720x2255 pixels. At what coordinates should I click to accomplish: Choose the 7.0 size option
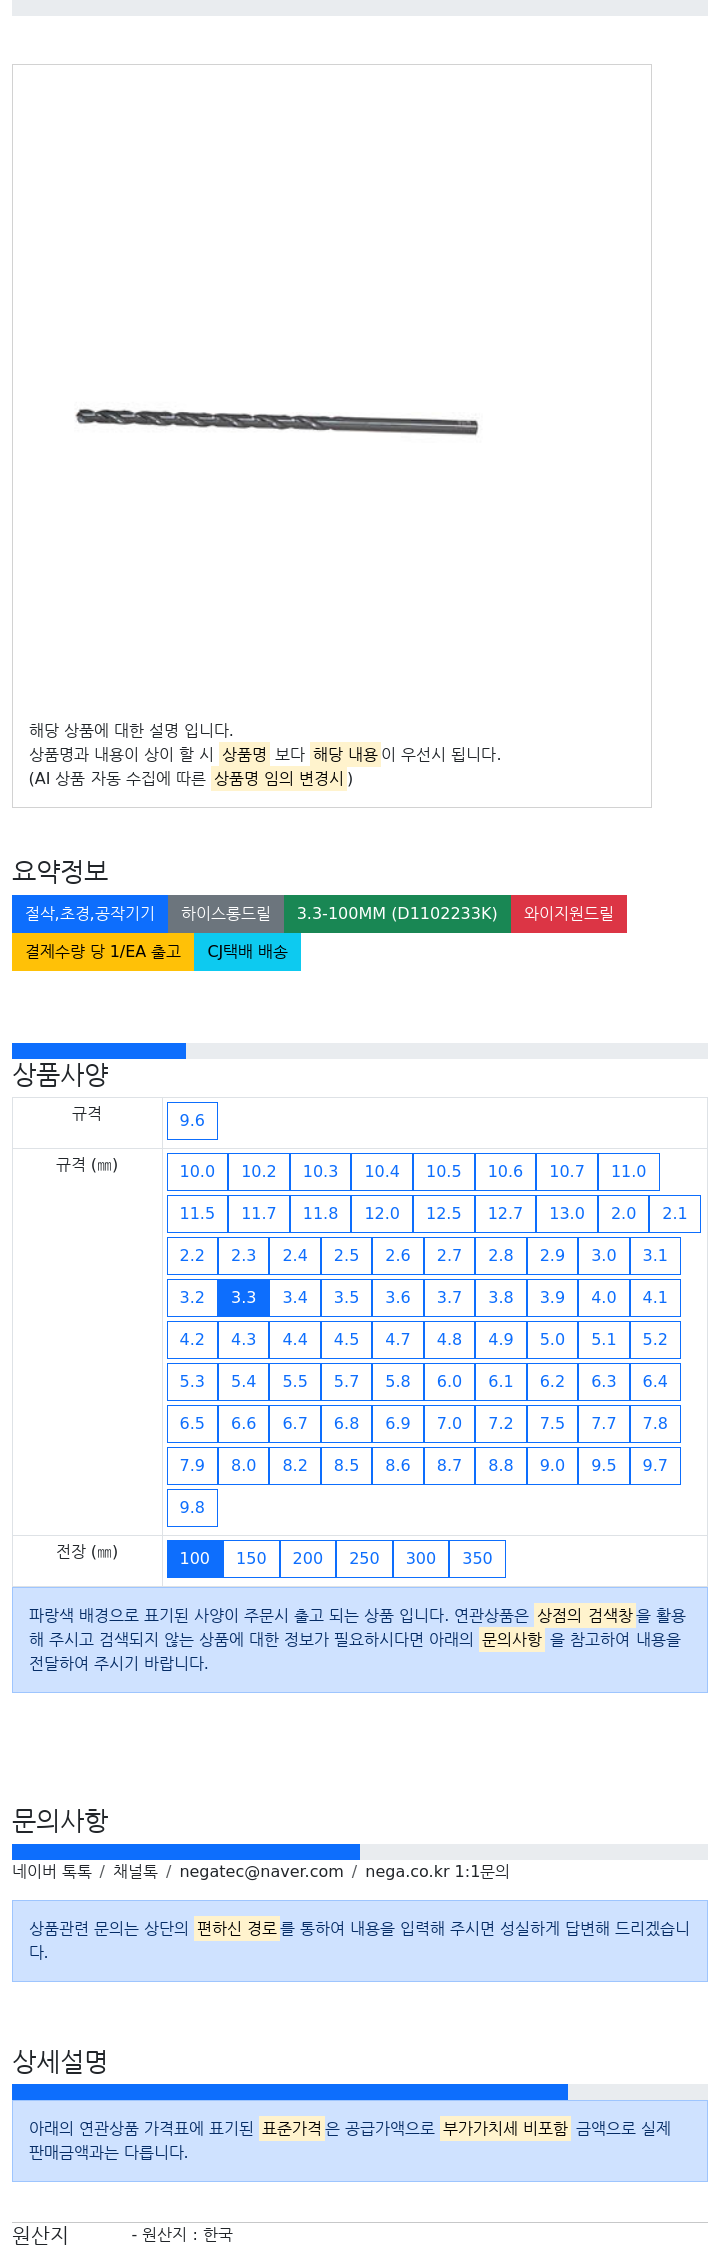[449, 1423]
